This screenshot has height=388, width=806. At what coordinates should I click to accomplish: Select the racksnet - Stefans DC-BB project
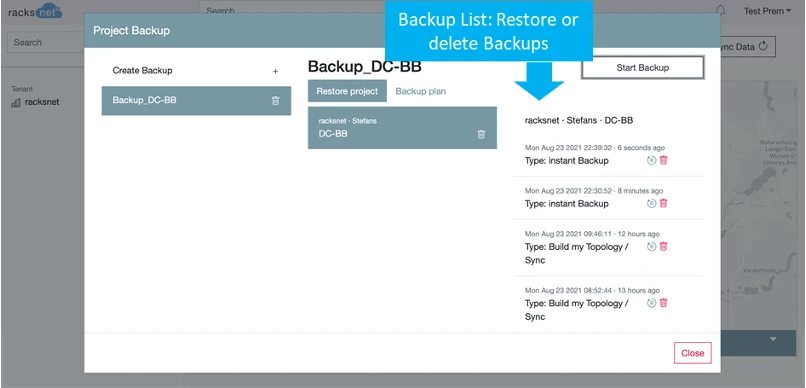pos(402,128)
